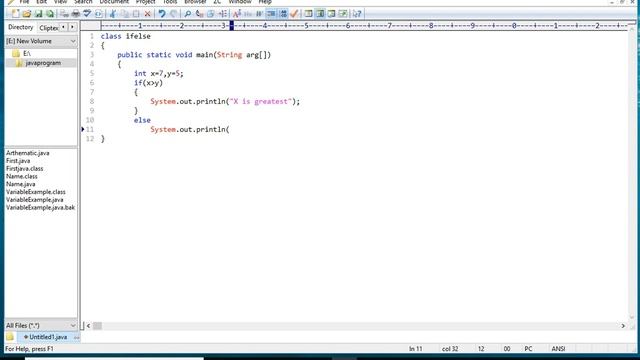Toggle Line Number toolbar button

click(283, 14)
